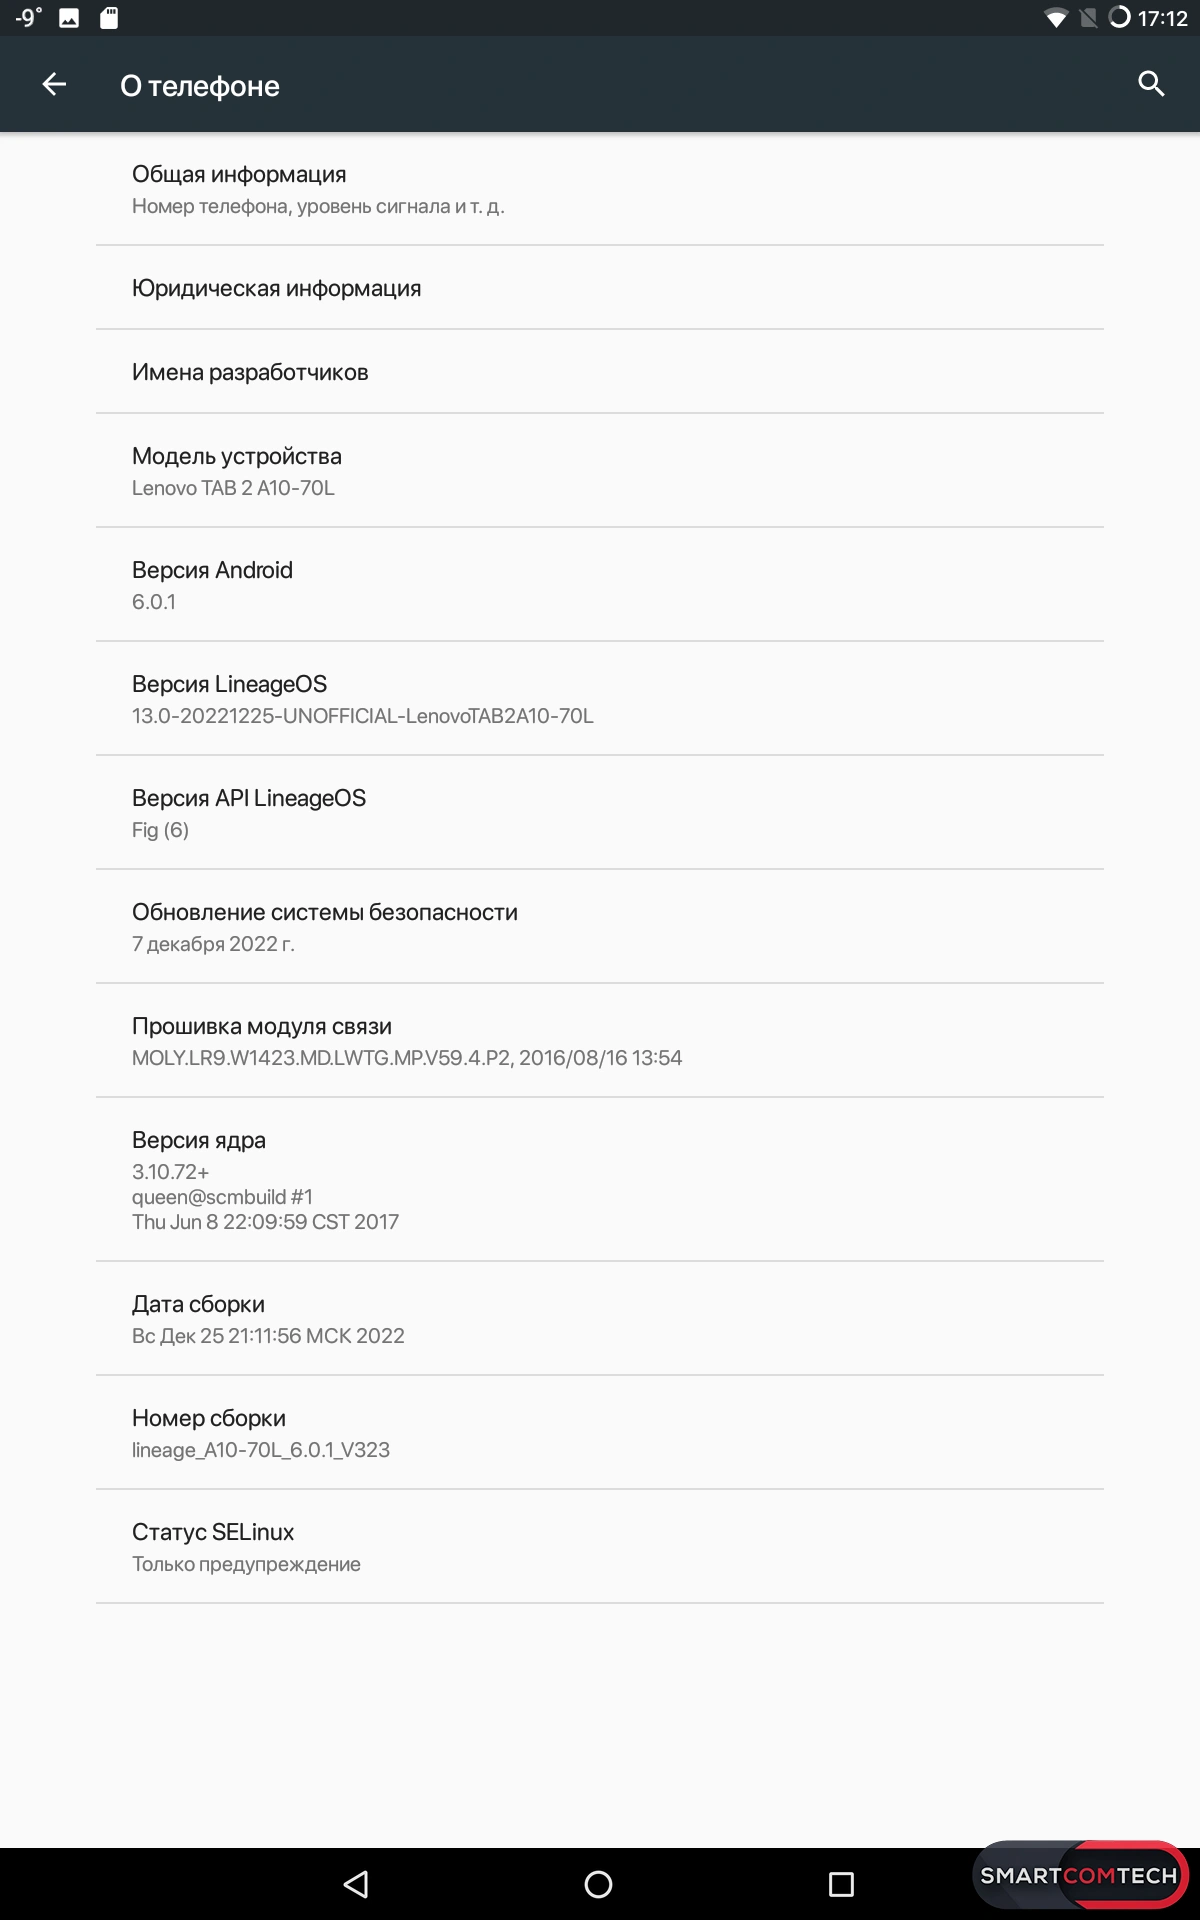Tap the SD card notification icon
The width and height of the screenshot is (1200, 1920).
(x=109, y=18)
